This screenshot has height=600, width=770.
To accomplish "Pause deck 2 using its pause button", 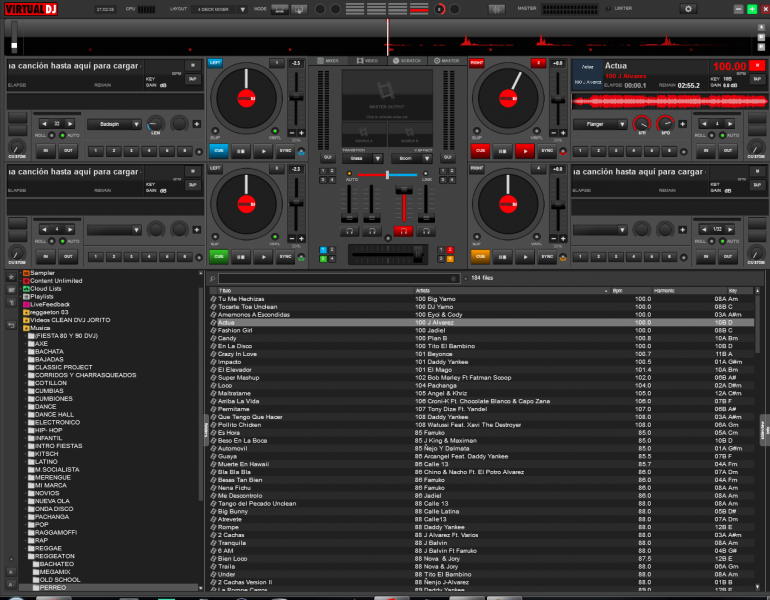I will [502, 151].
